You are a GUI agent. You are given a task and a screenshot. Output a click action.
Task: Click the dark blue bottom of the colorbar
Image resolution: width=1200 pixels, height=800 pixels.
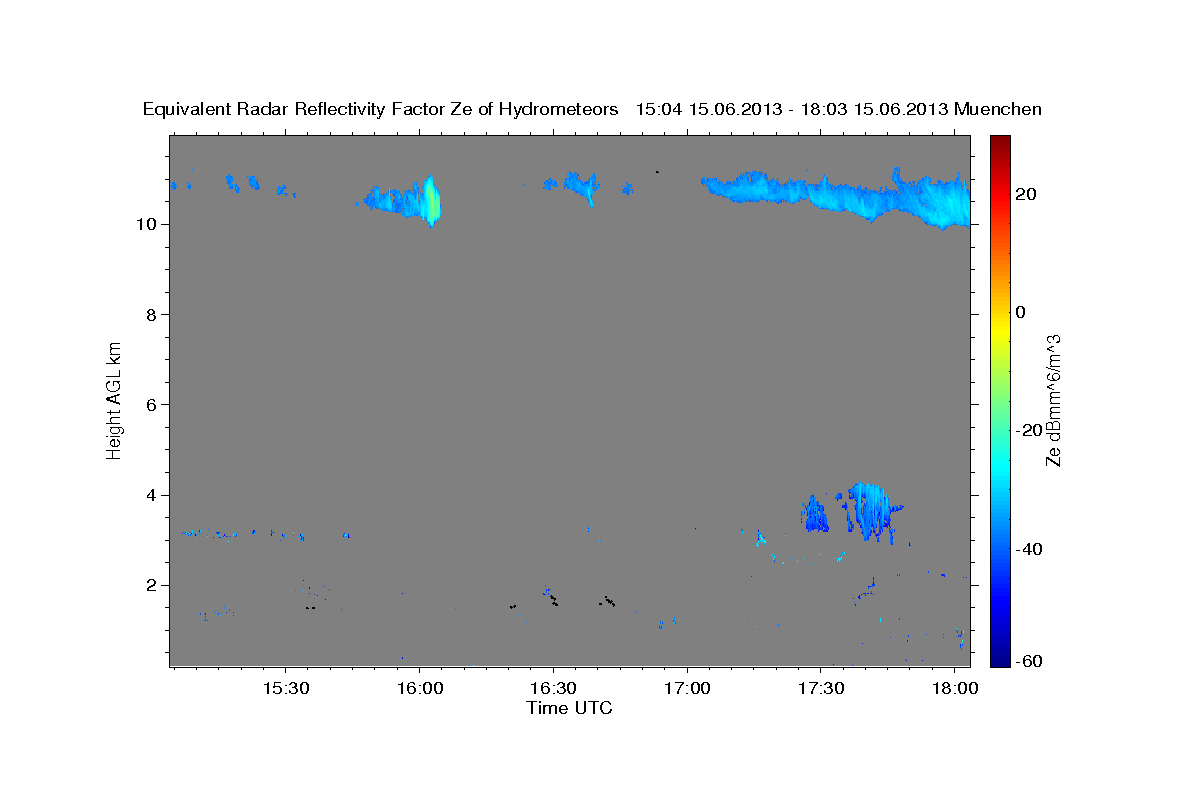pyautogui.click(x=999, y=658)
